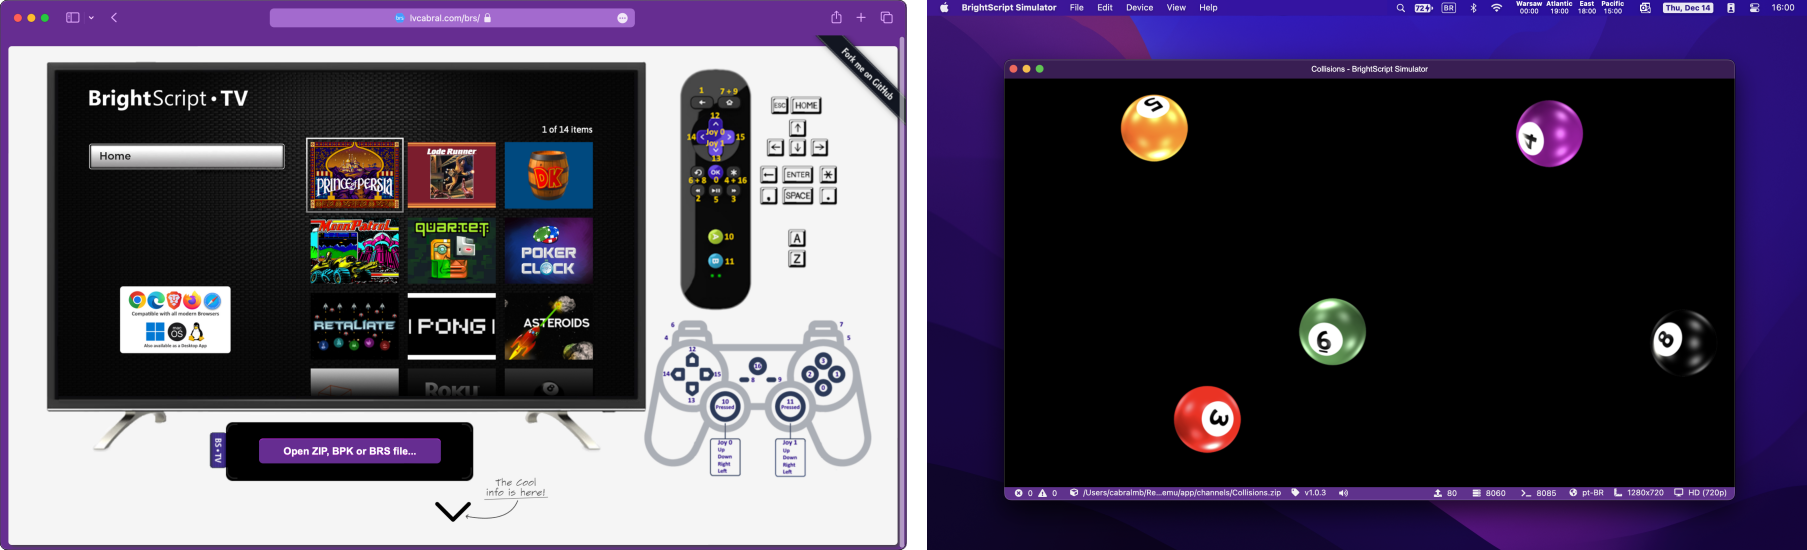
Task: Click the remote's back arrow button
Action: (x=702, y=102)
